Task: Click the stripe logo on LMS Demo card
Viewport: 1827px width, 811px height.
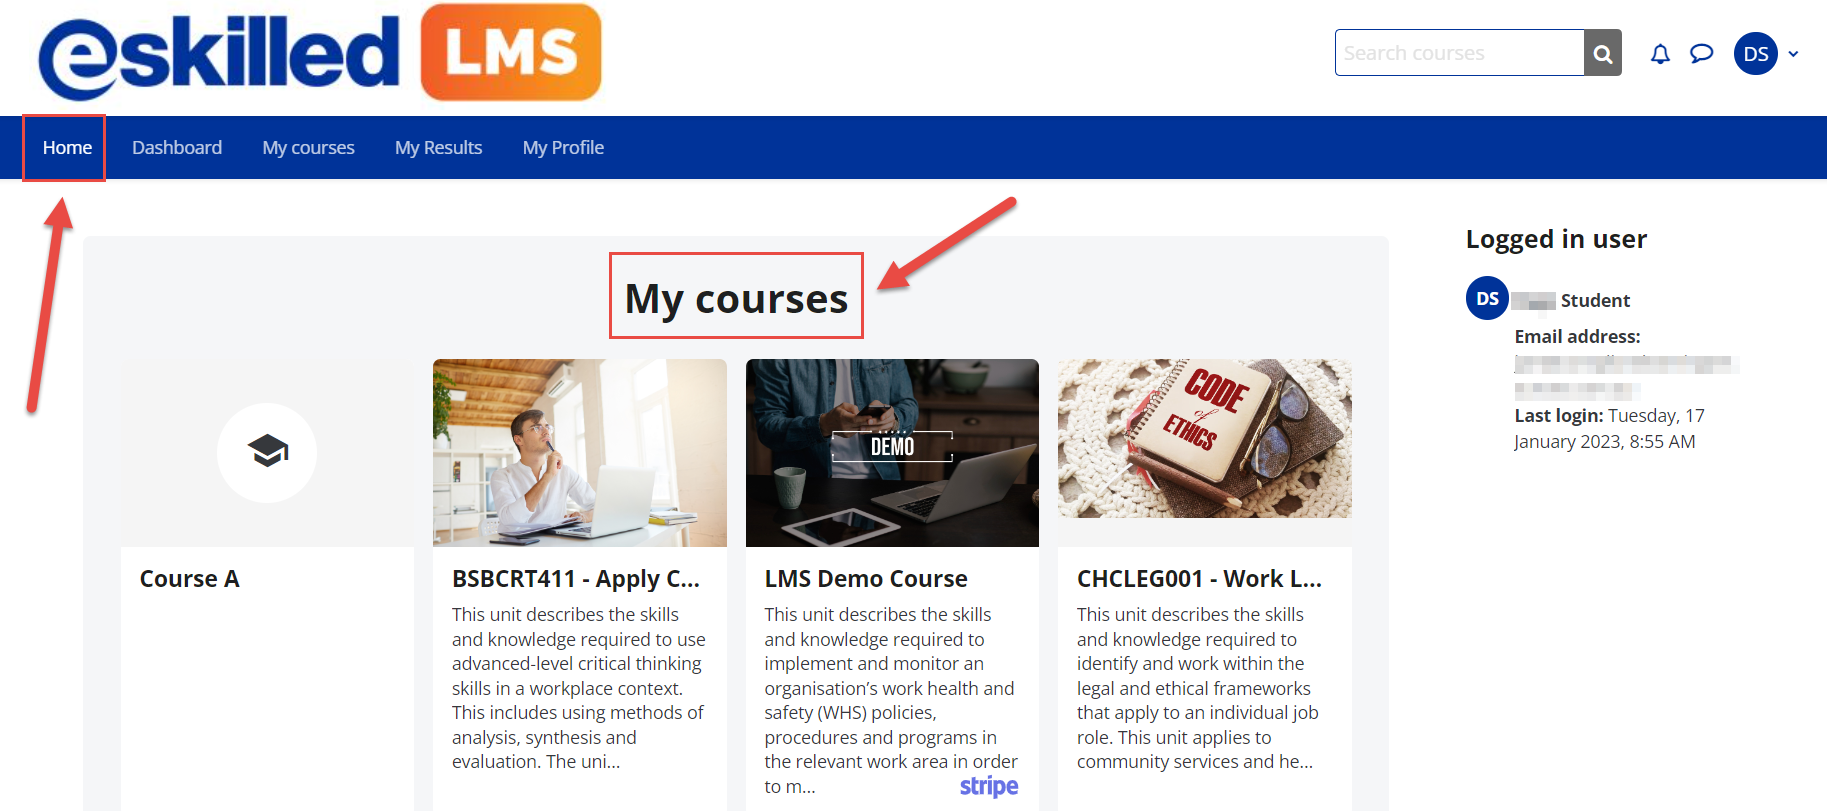Action: coord(989,787)
